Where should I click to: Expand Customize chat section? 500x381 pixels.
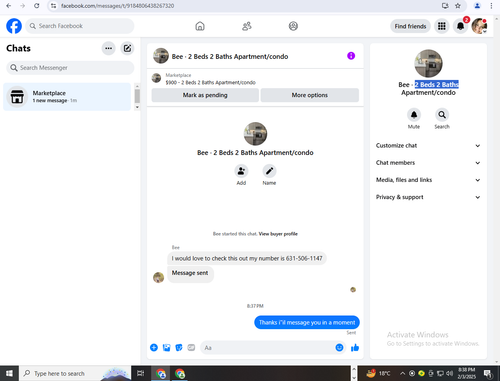click(428, 146)
